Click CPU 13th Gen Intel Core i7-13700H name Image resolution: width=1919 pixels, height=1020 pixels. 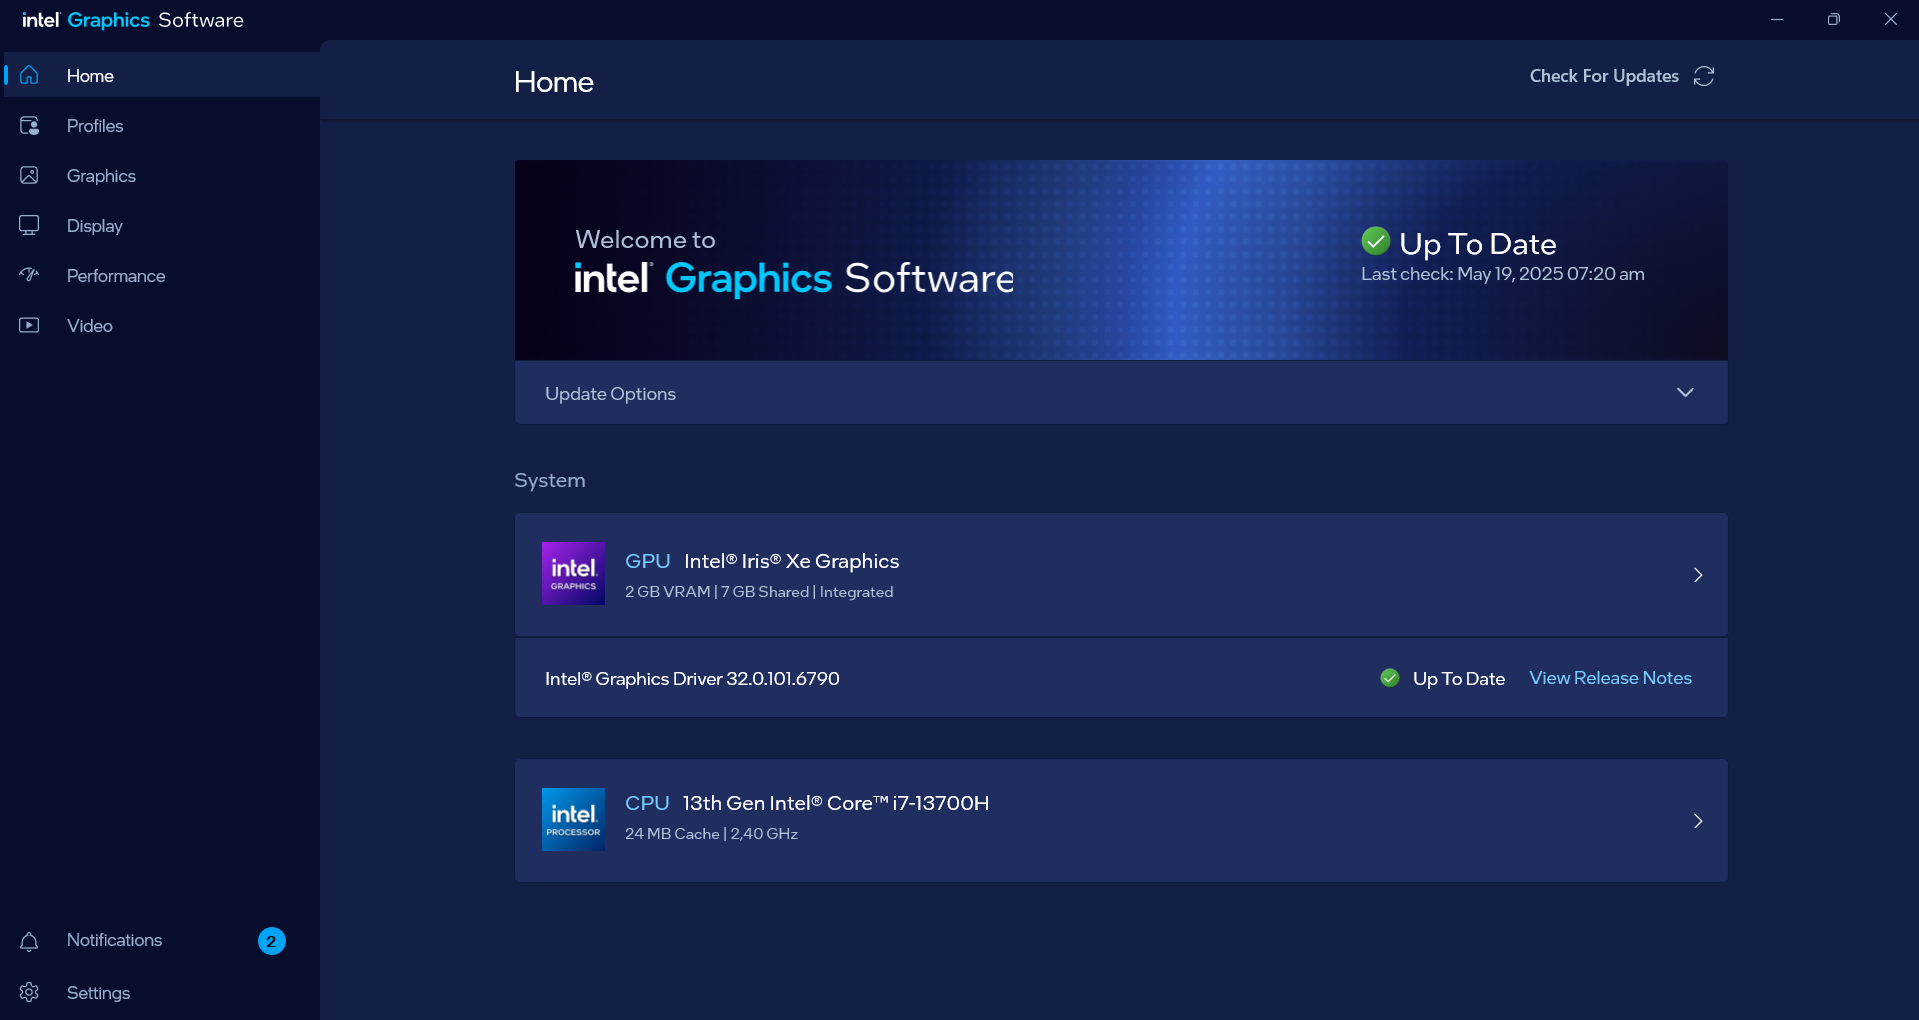tap(807, 803)
